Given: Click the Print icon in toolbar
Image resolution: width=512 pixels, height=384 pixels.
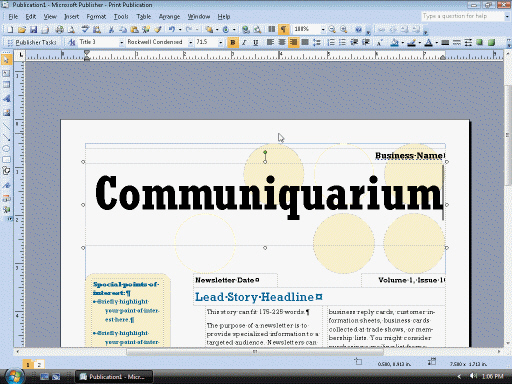Looking at the screenshot, I should [60, 30].
